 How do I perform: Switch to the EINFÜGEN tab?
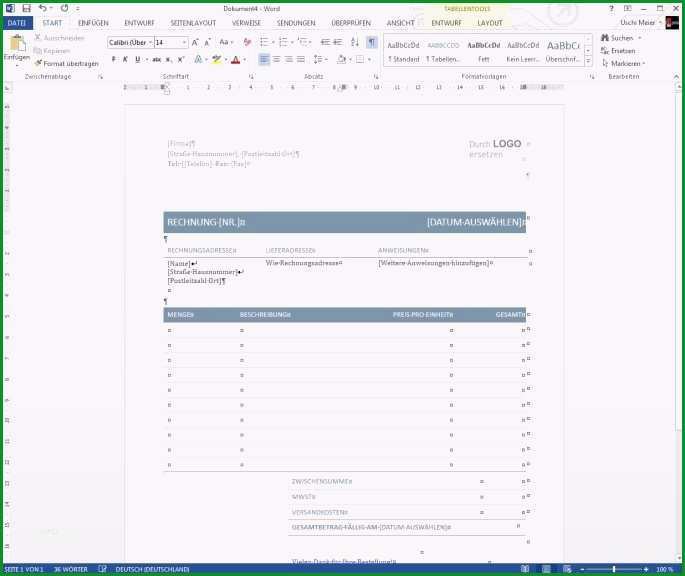click(93, 23)
